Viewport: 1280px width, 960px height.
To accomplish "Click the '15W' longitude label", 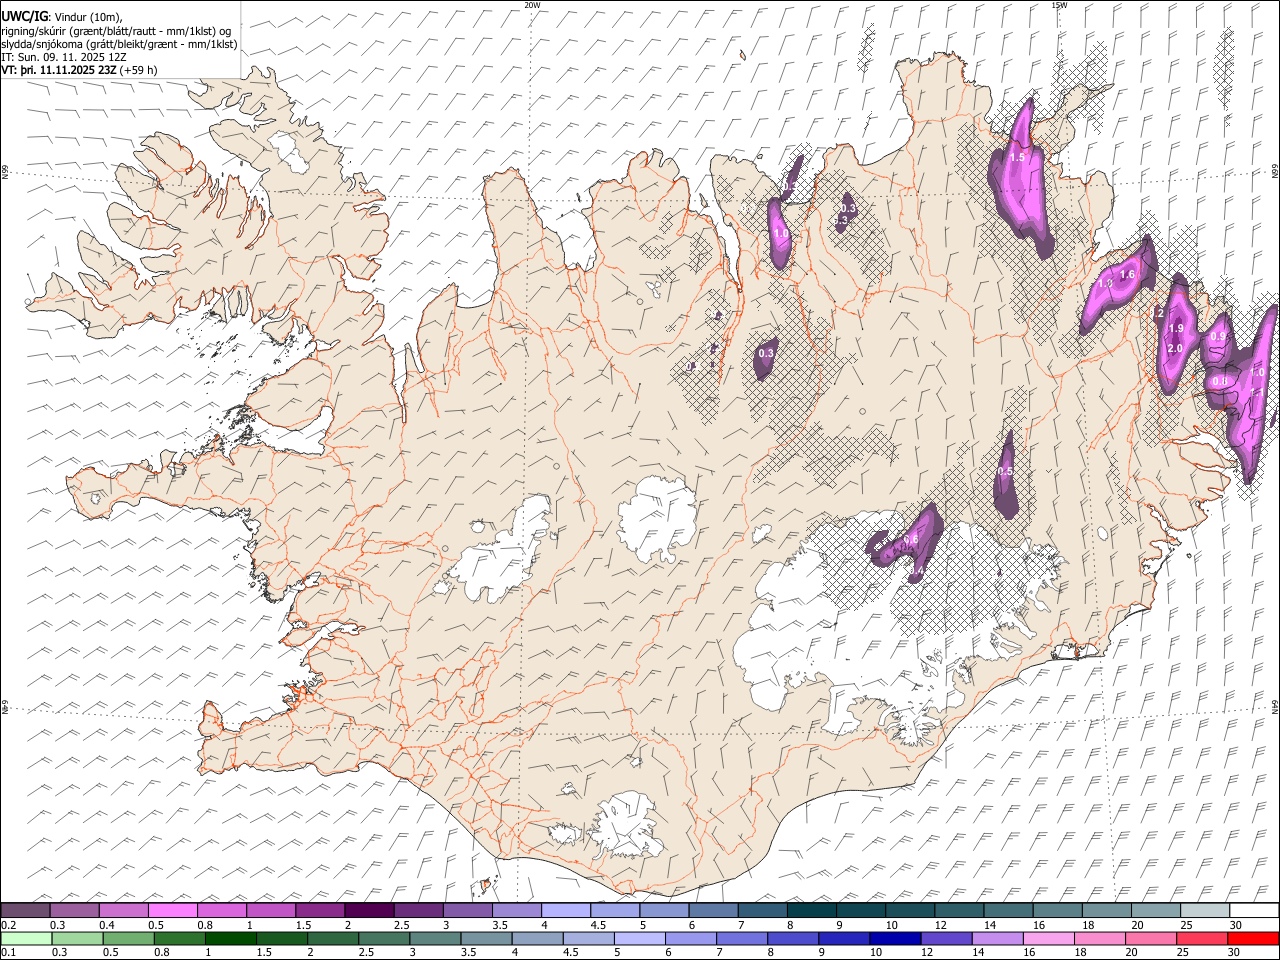I will (1059, 5).
